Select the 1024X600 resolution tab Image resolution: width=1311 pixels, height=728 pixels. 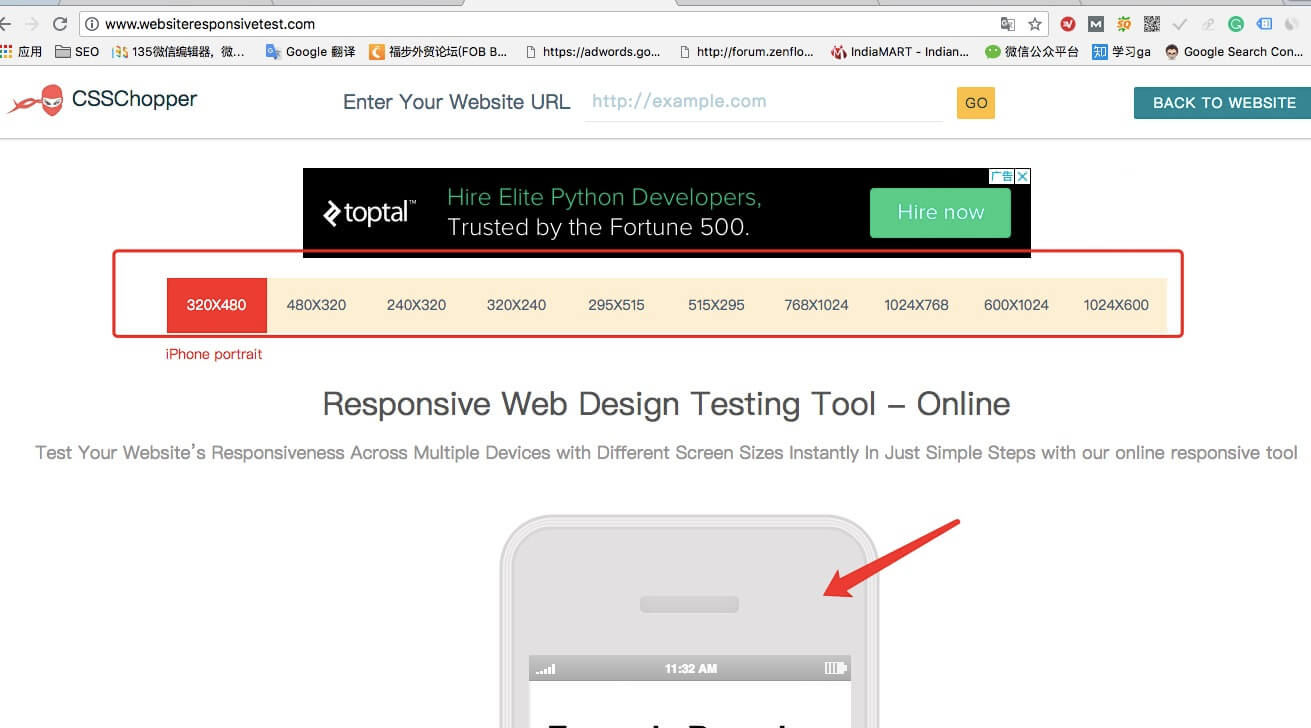click(1116, 305)
